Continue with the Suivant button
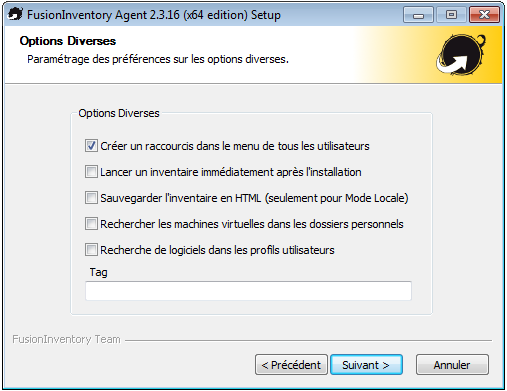The image size is (507, 391). [x=366, y=365]
